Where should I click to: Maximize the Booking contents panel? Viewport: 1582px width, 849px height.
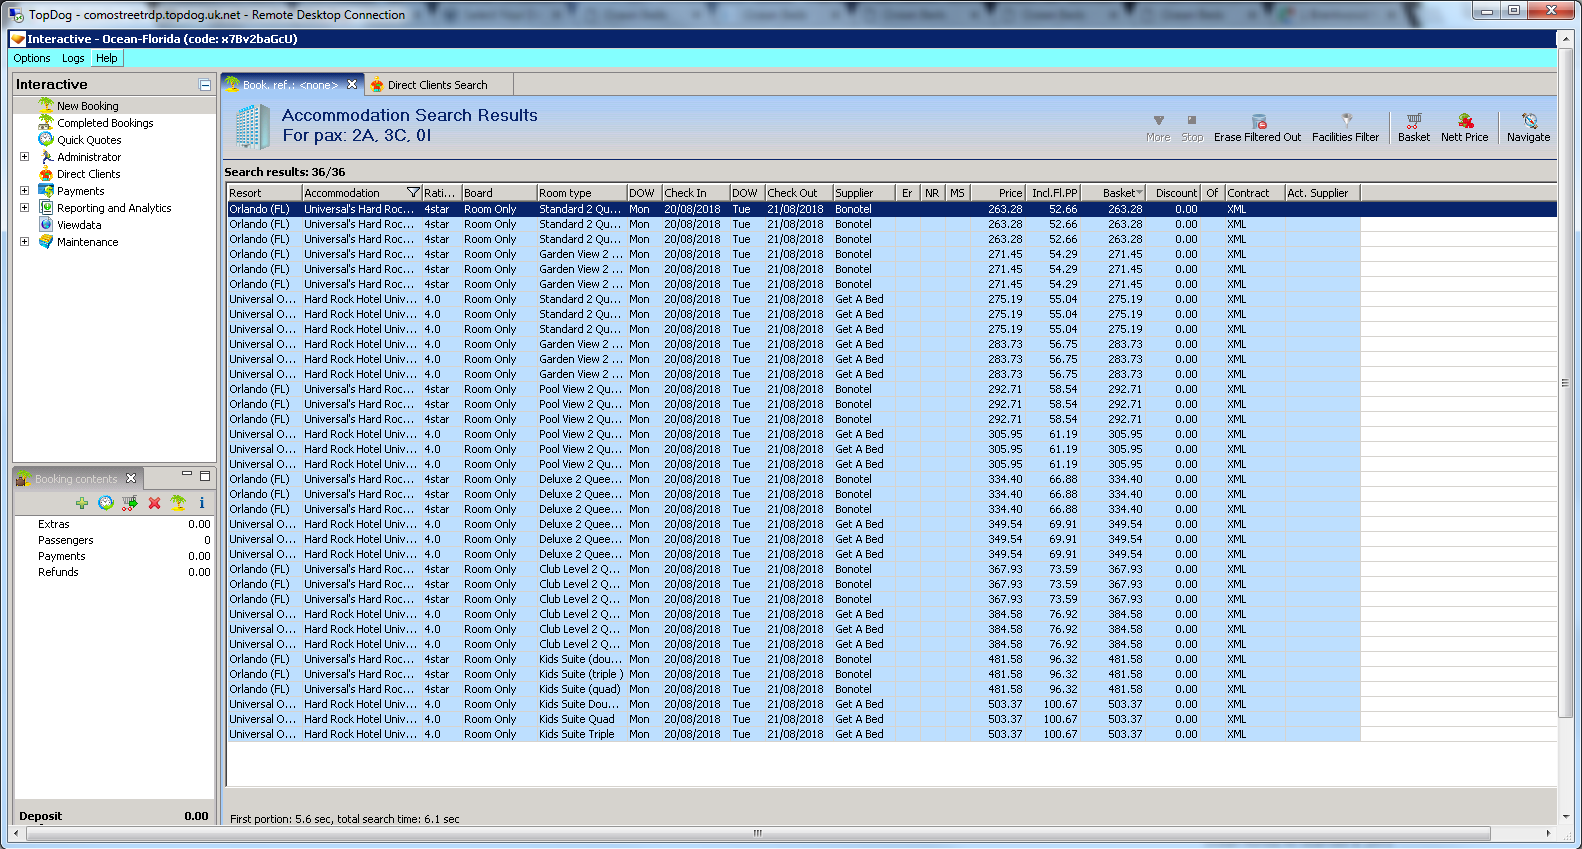click(205, 476)
